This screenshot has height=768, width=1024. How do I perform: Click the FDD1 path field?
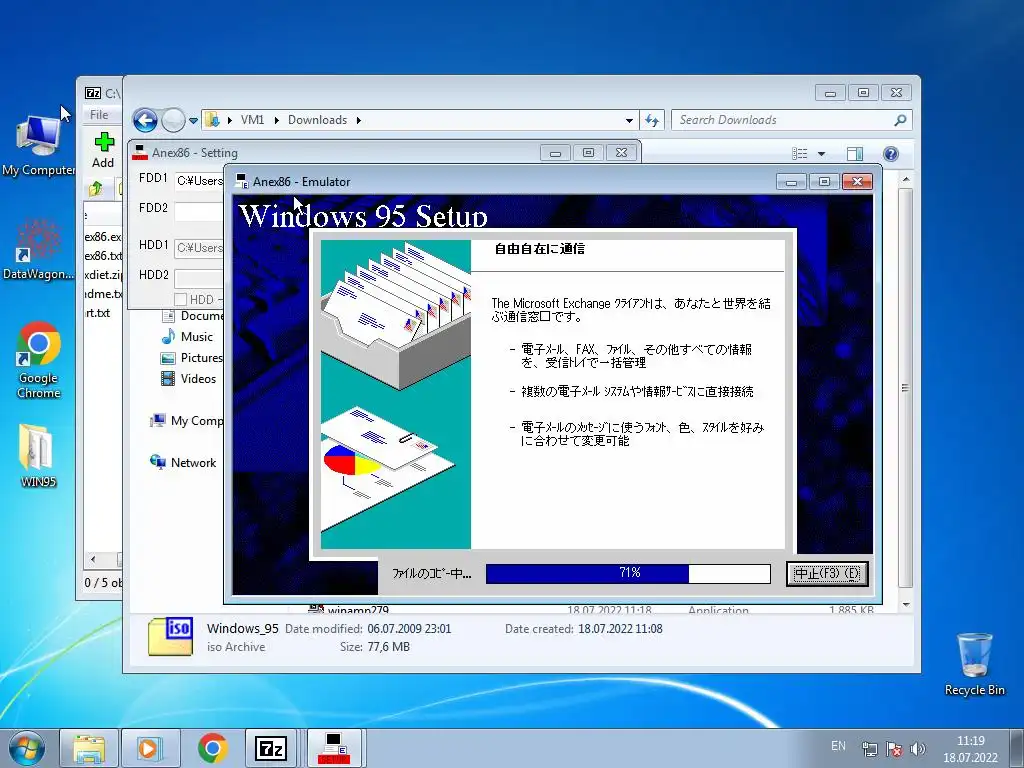pos(199,181)
